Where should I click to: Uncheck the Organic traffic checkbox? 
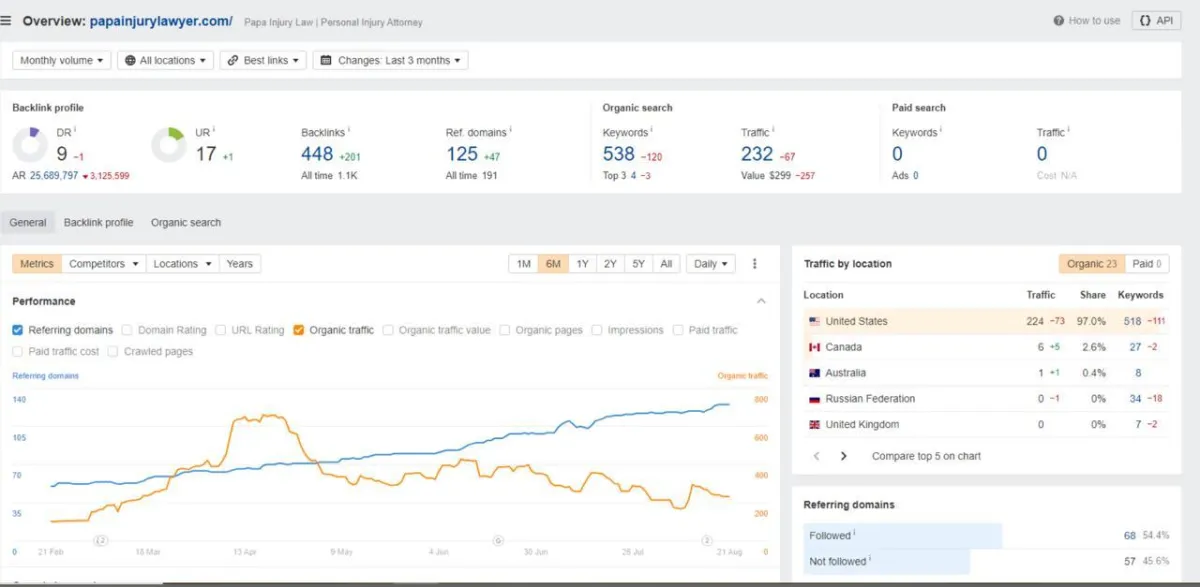pyautogui.click(x=299, y=330)
